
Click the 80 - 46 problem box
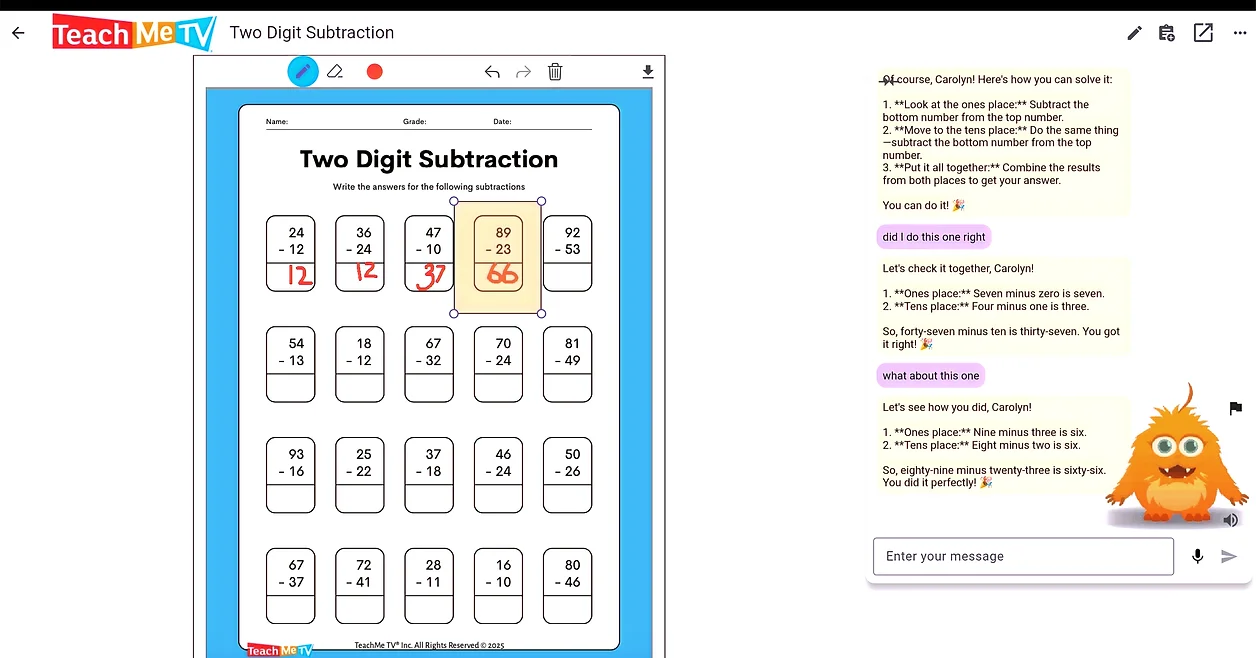[x=567, y=586]
